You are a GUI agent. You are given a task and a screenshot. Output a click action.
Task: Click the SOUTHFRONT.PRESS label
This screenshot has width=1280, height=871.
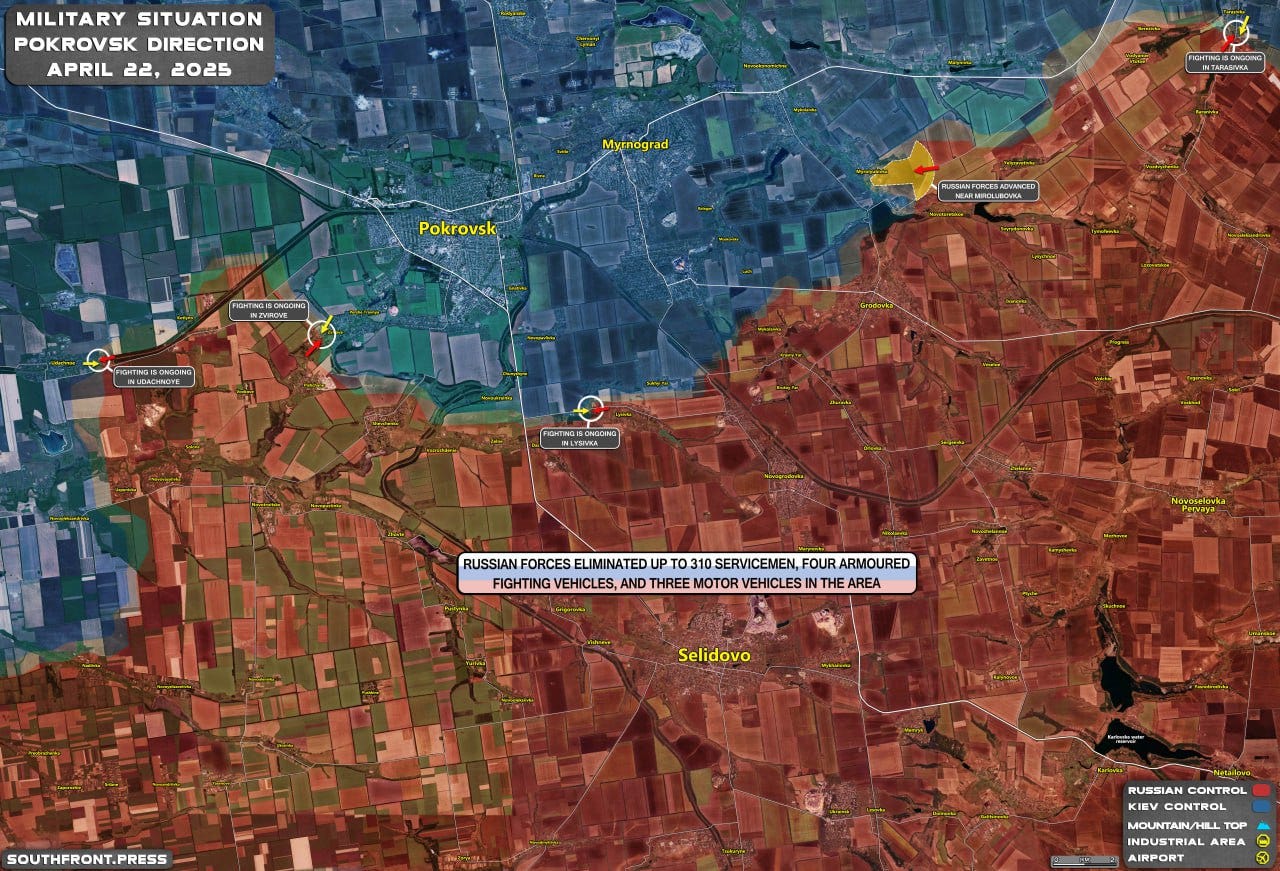pyautogui.click(x=86, y=859)
